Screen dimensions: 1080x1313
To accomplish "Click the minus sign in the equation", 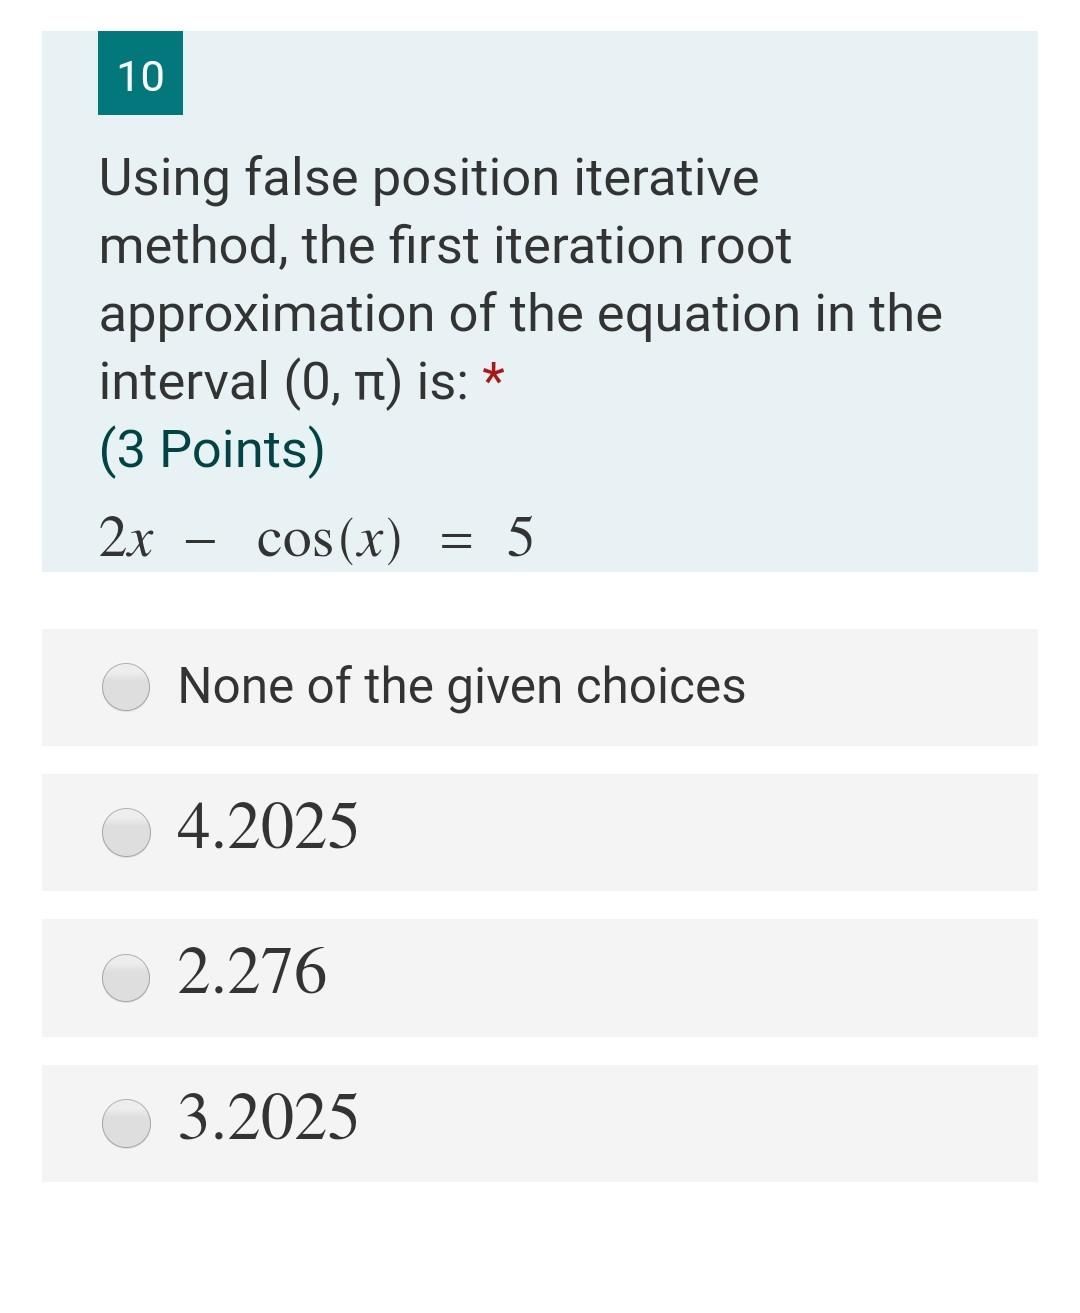I will [x=202, y=543].
